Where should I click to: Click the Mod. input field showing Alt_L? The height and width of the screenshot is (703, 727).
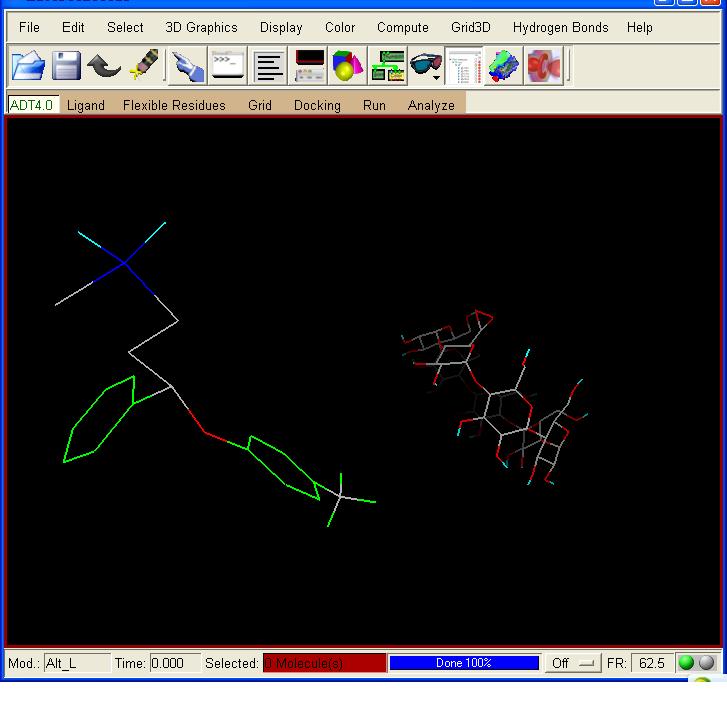76,663
